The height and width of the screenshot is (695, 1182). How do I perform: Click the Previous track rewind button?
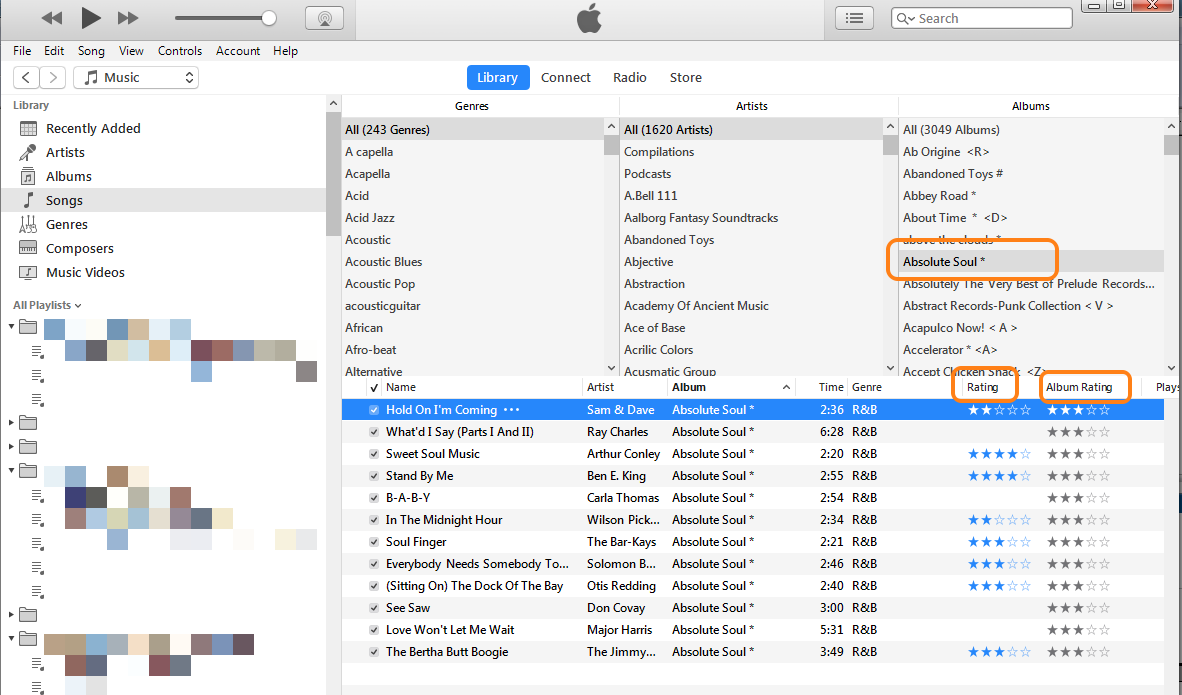51,18
